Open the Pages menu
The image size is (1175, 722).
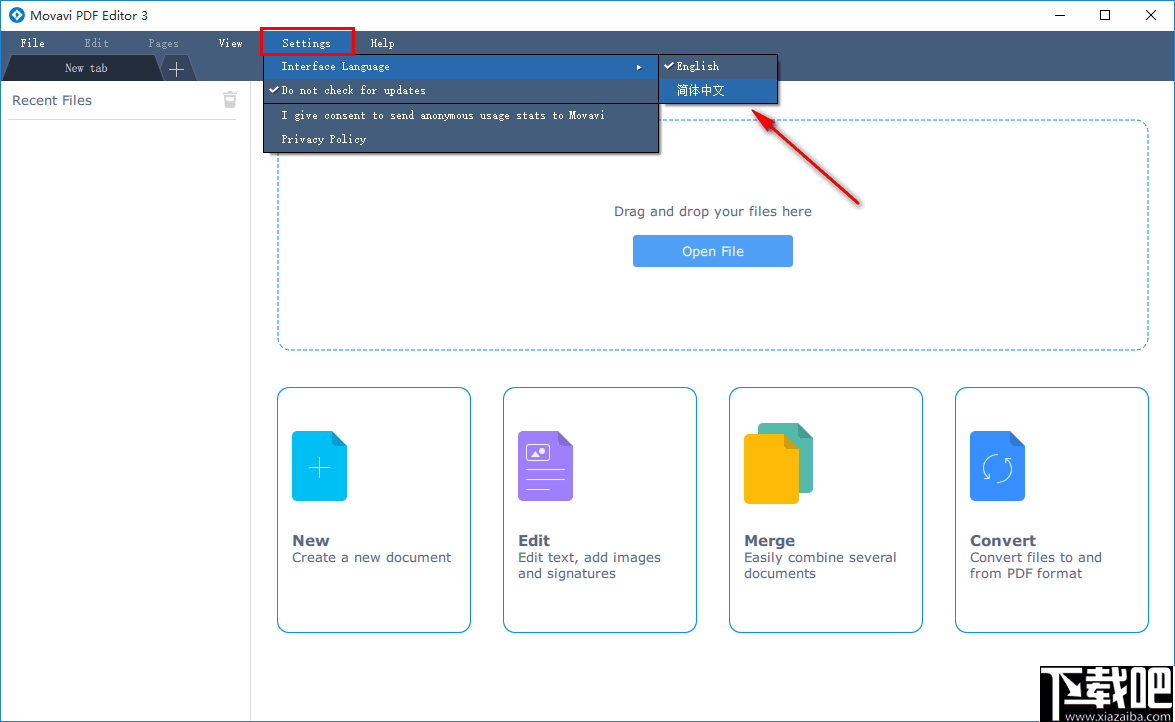(162, 42)
